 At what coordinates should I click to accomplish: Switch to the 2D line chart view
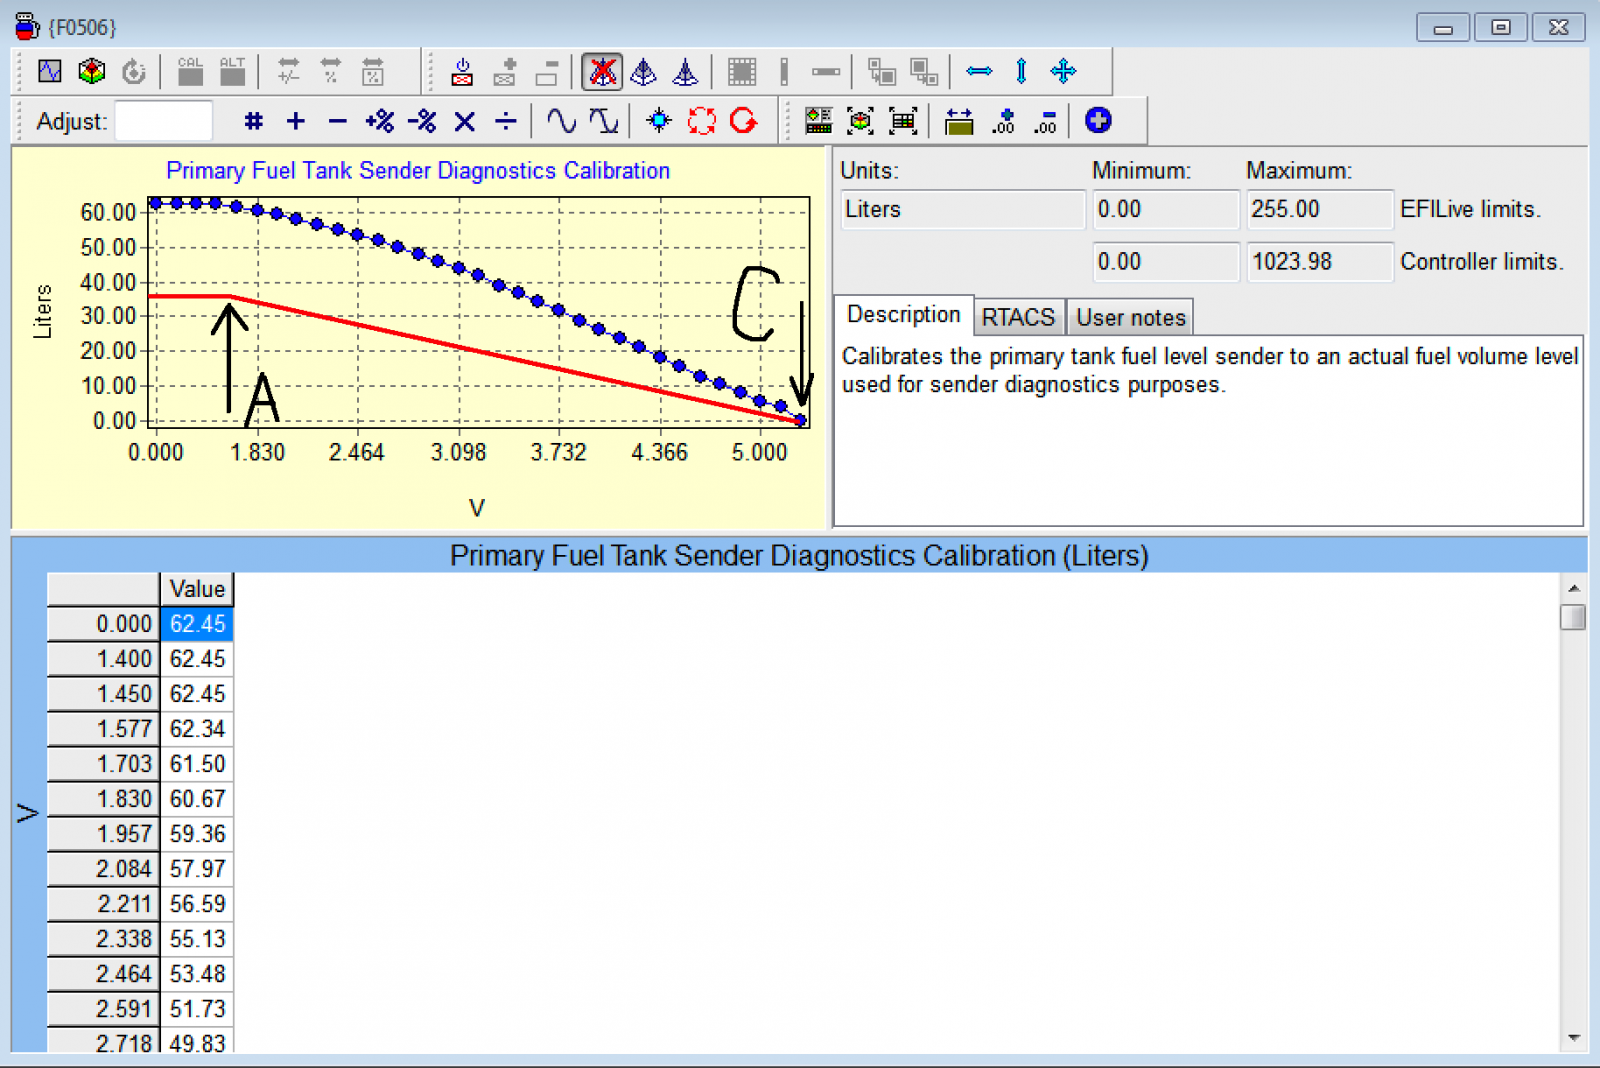coord(50,71)
